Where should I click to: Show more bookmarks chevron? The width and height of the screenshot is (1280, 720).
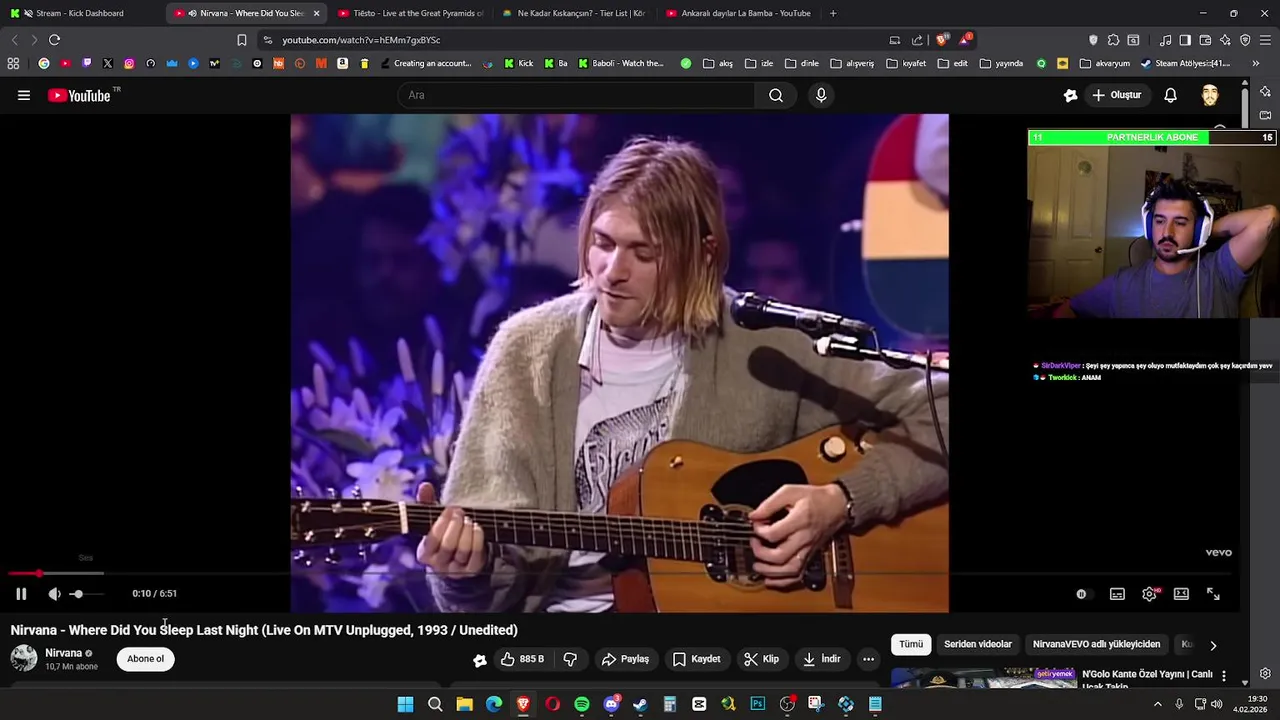pyautogui.click(x=1256, y=63)
